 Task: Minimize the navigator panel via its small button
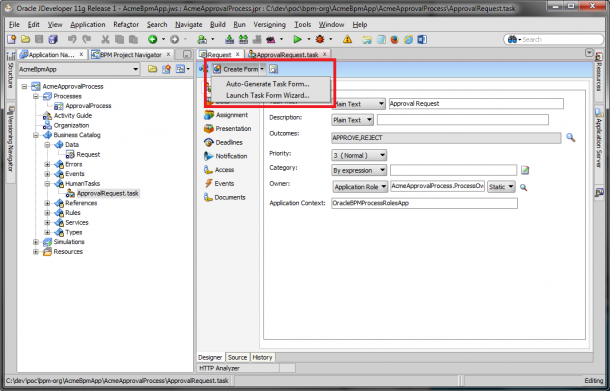[x=187, y=55]
